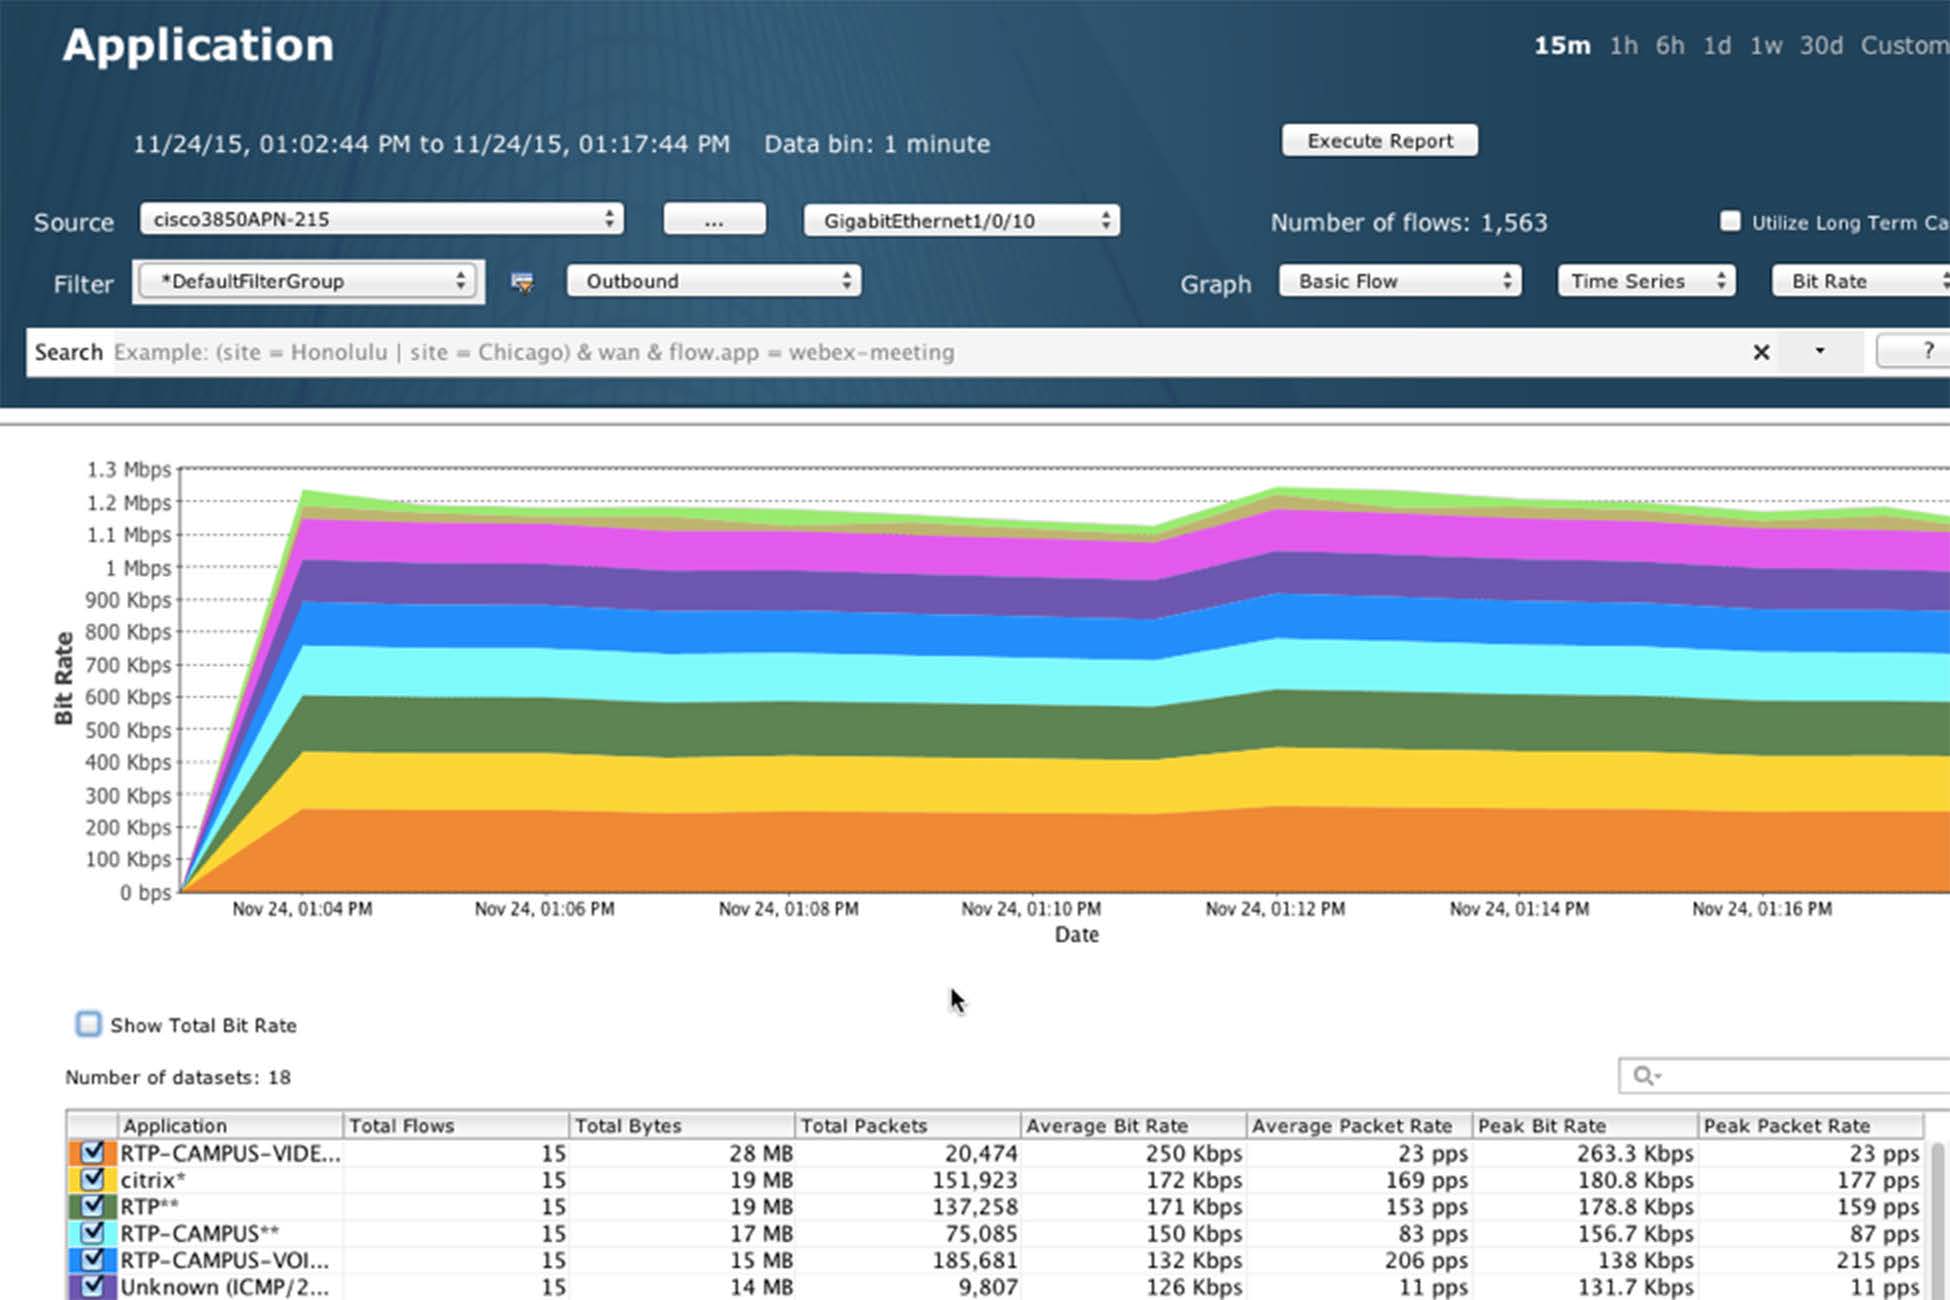This screenshot has height=1300, width=1950.
Task: Select the 1h time range
Action: click(1623, 46)
